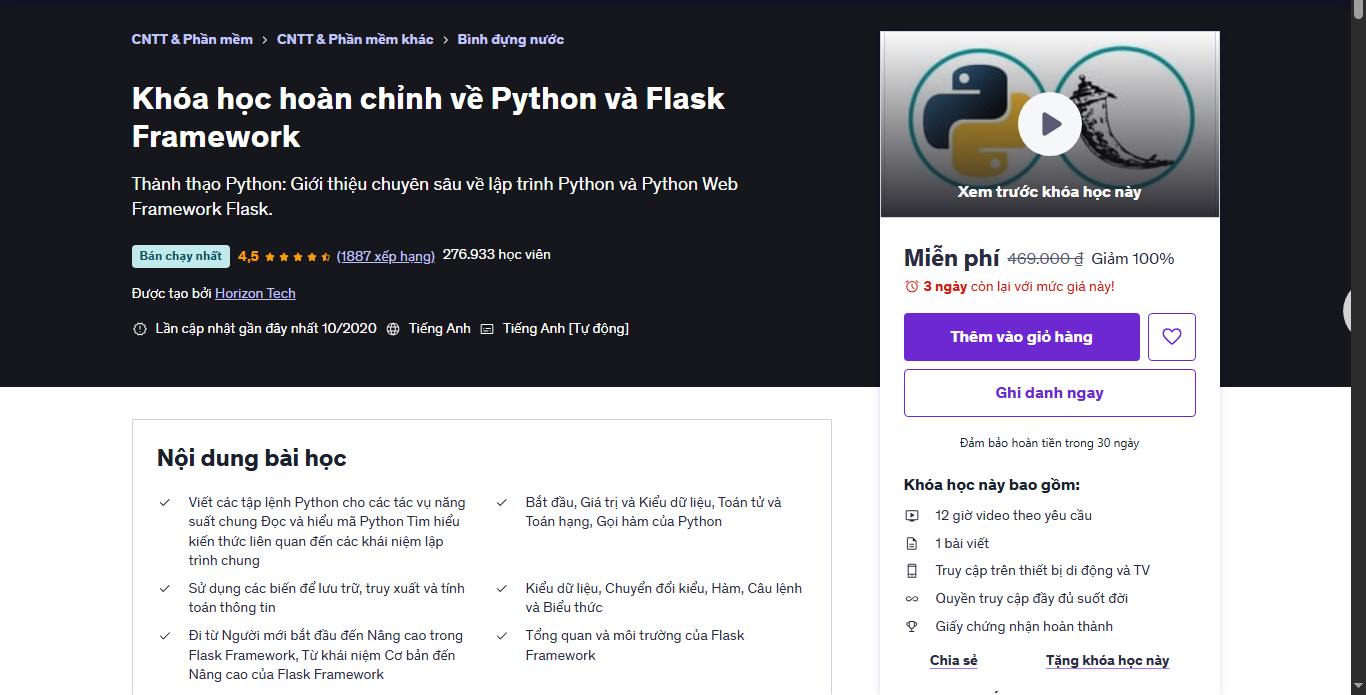Click the closed captions icon

pyautogui.click(x=487, y=329)
